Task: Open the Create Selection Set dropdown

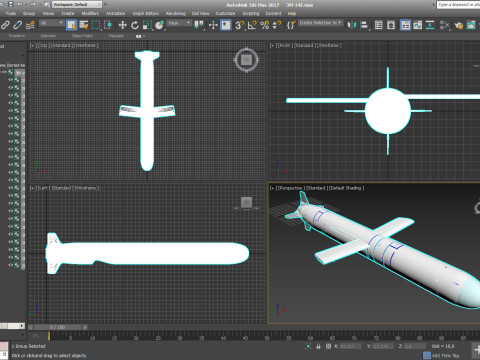Action: [320, 23]
